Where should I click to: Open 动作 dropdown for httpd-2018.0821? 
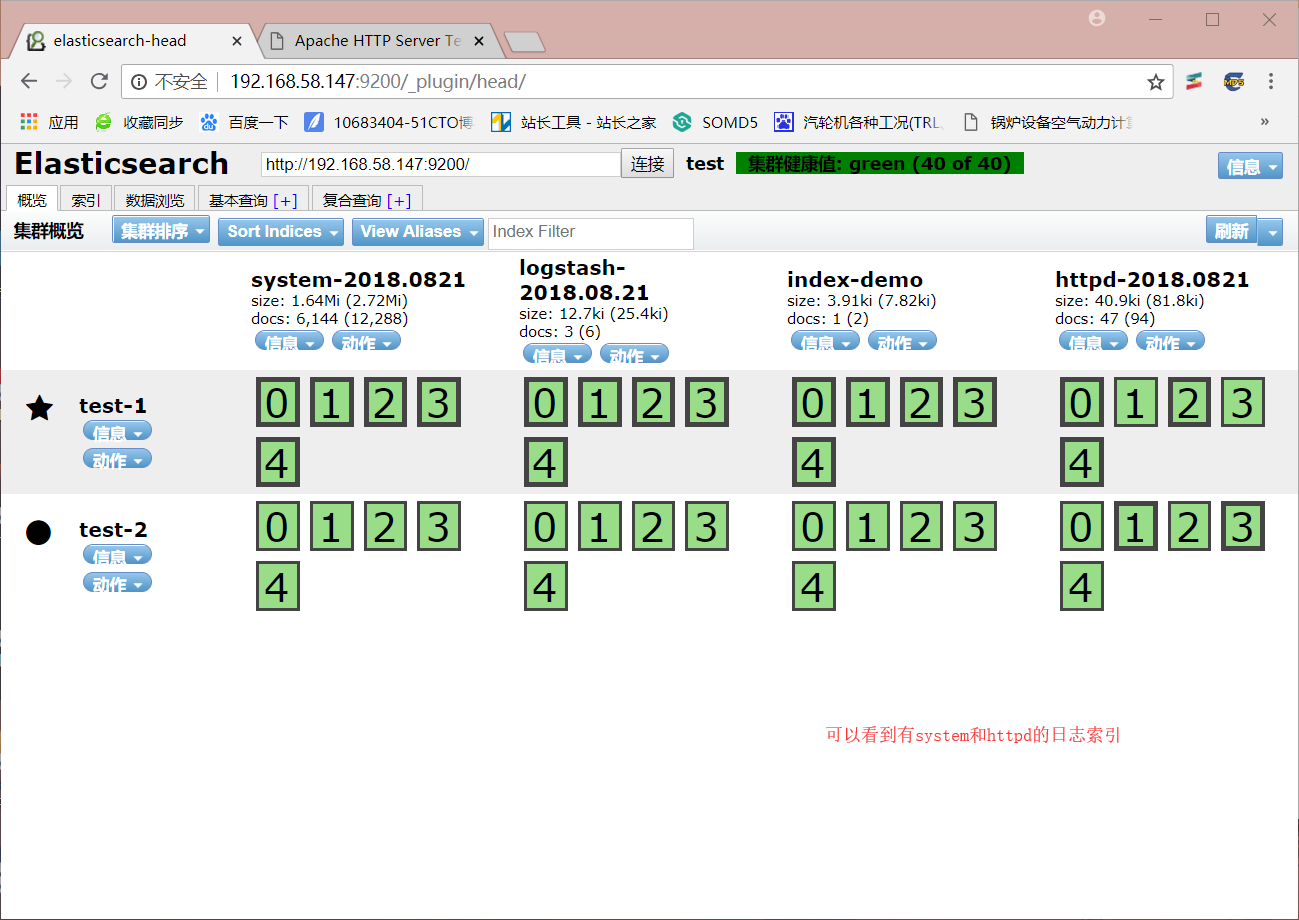click(1170, 341)
